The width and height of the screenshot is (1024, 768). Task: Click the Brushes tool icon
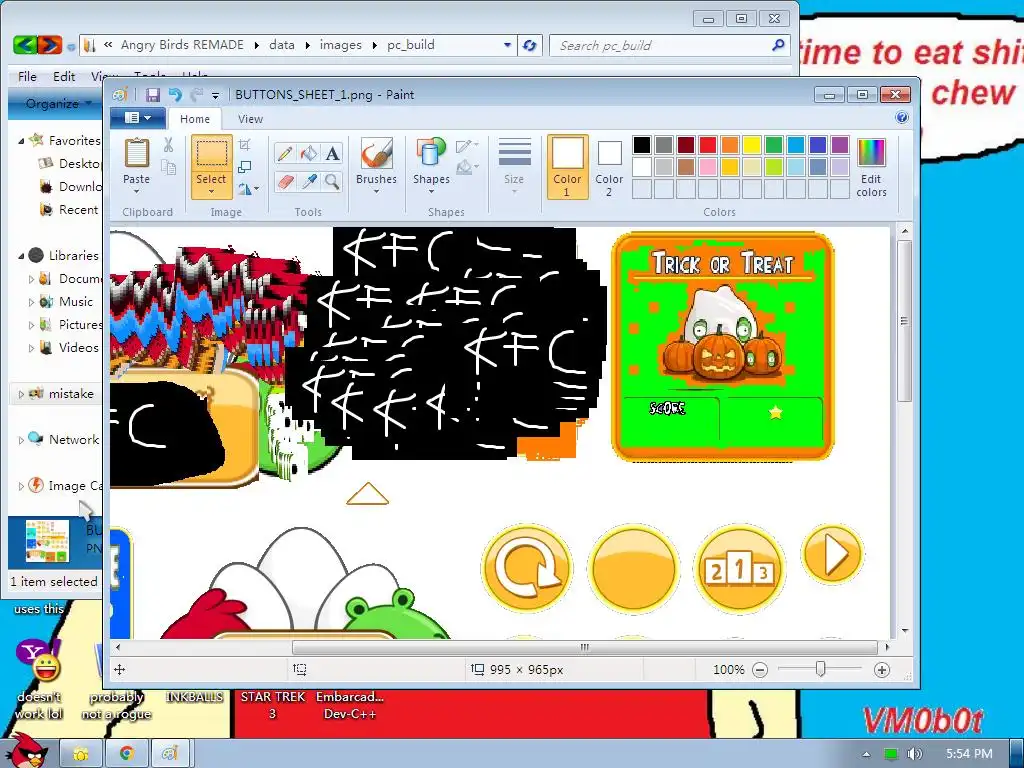pos(376,154)
